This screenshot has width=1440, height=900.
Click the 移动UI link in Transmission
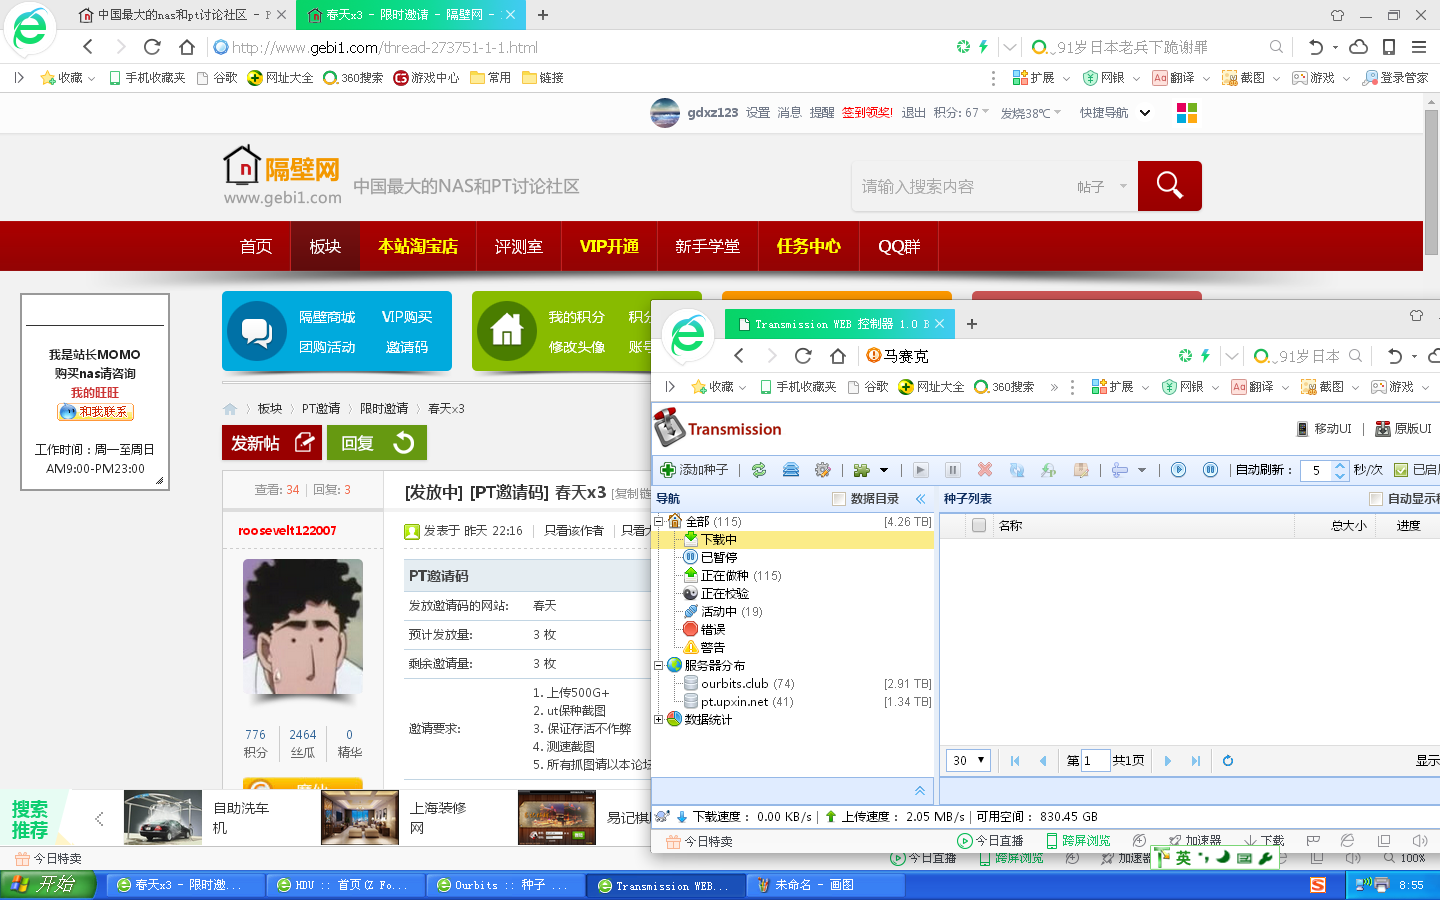tap(1324, 429)
